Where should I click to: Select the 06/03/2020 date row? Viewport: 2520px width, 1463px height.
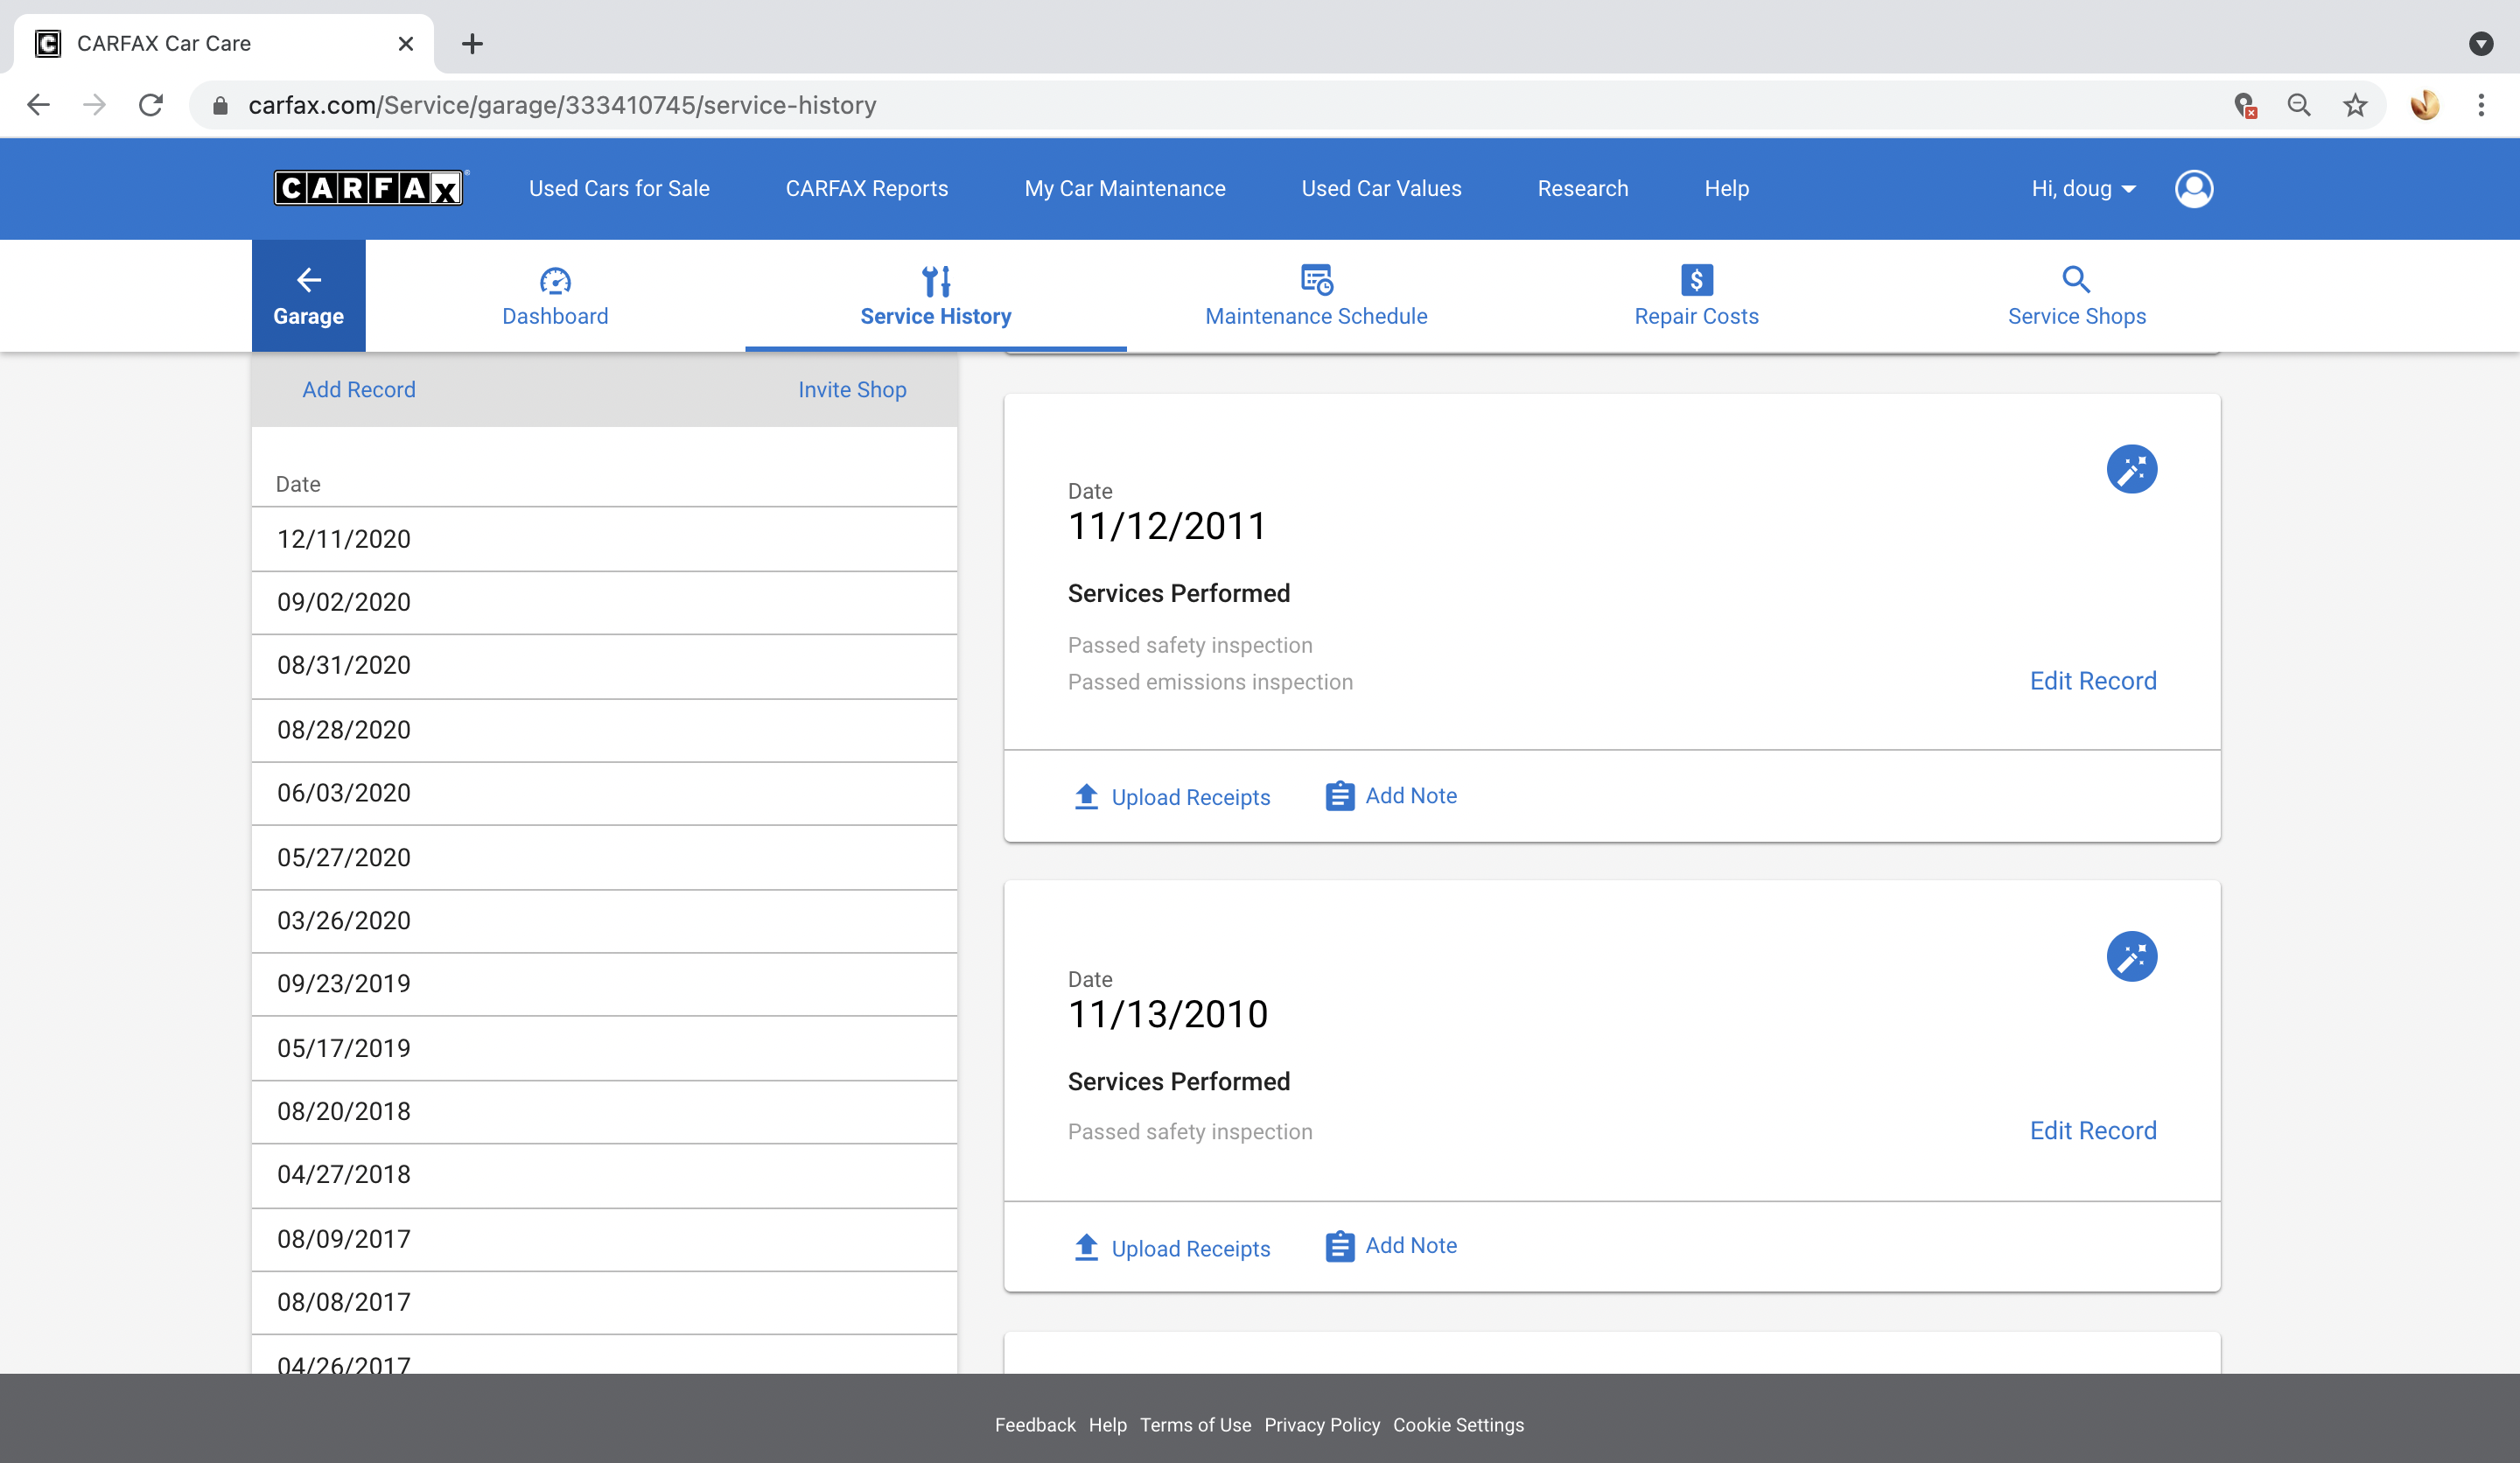tap(605, 793)
